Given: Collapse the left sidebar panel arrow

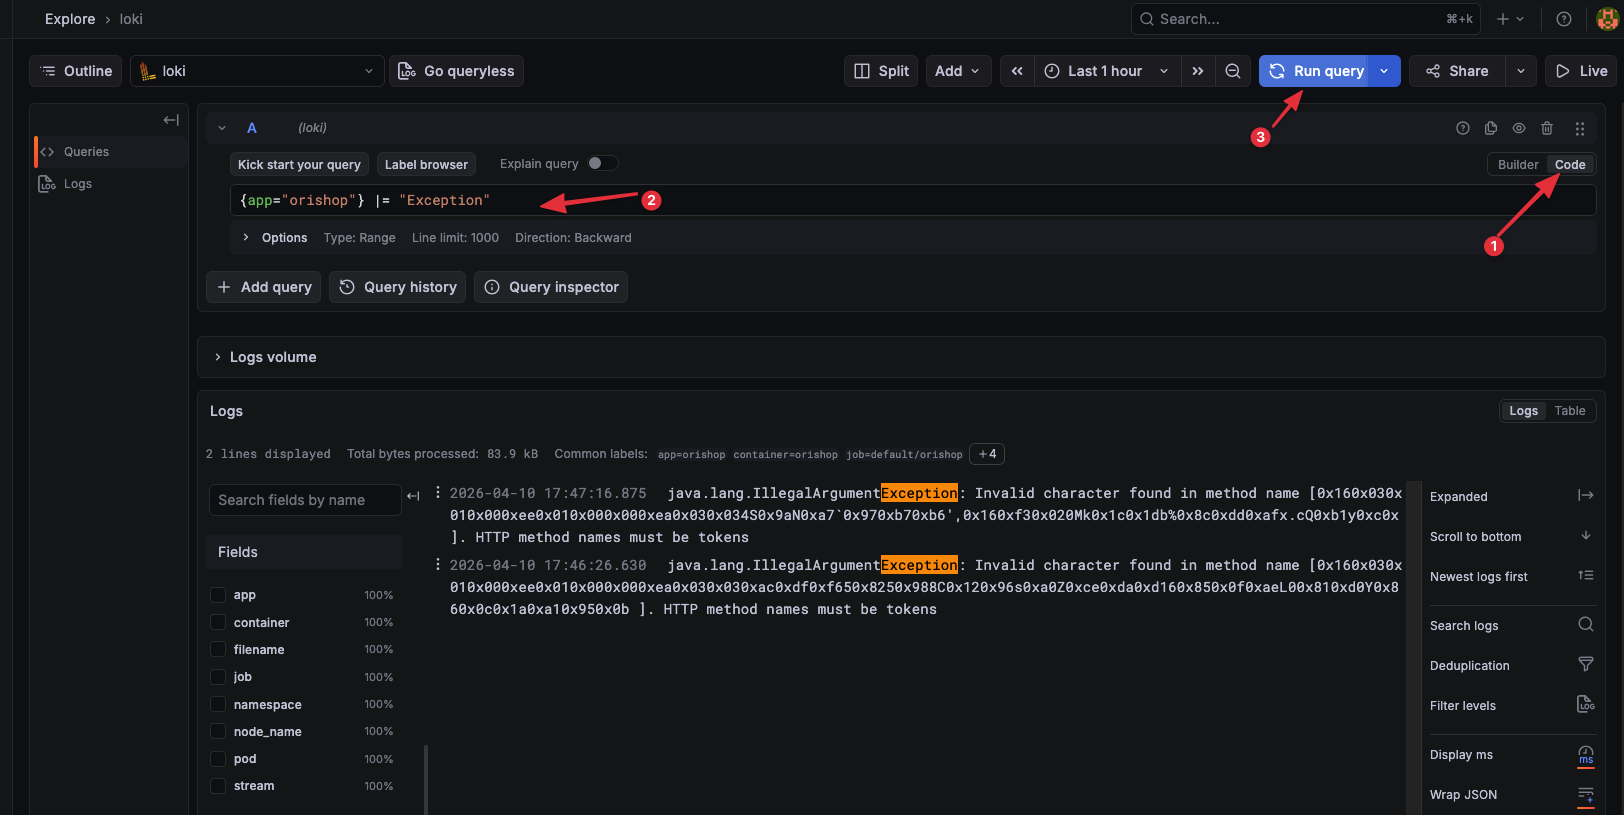Looking at the screenshot, I should click(x=171, y=120).
